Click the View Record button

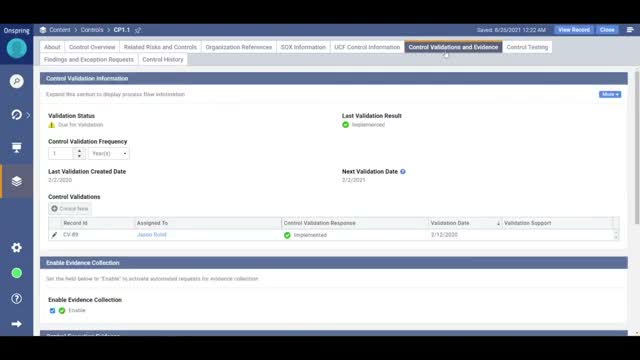573,30
